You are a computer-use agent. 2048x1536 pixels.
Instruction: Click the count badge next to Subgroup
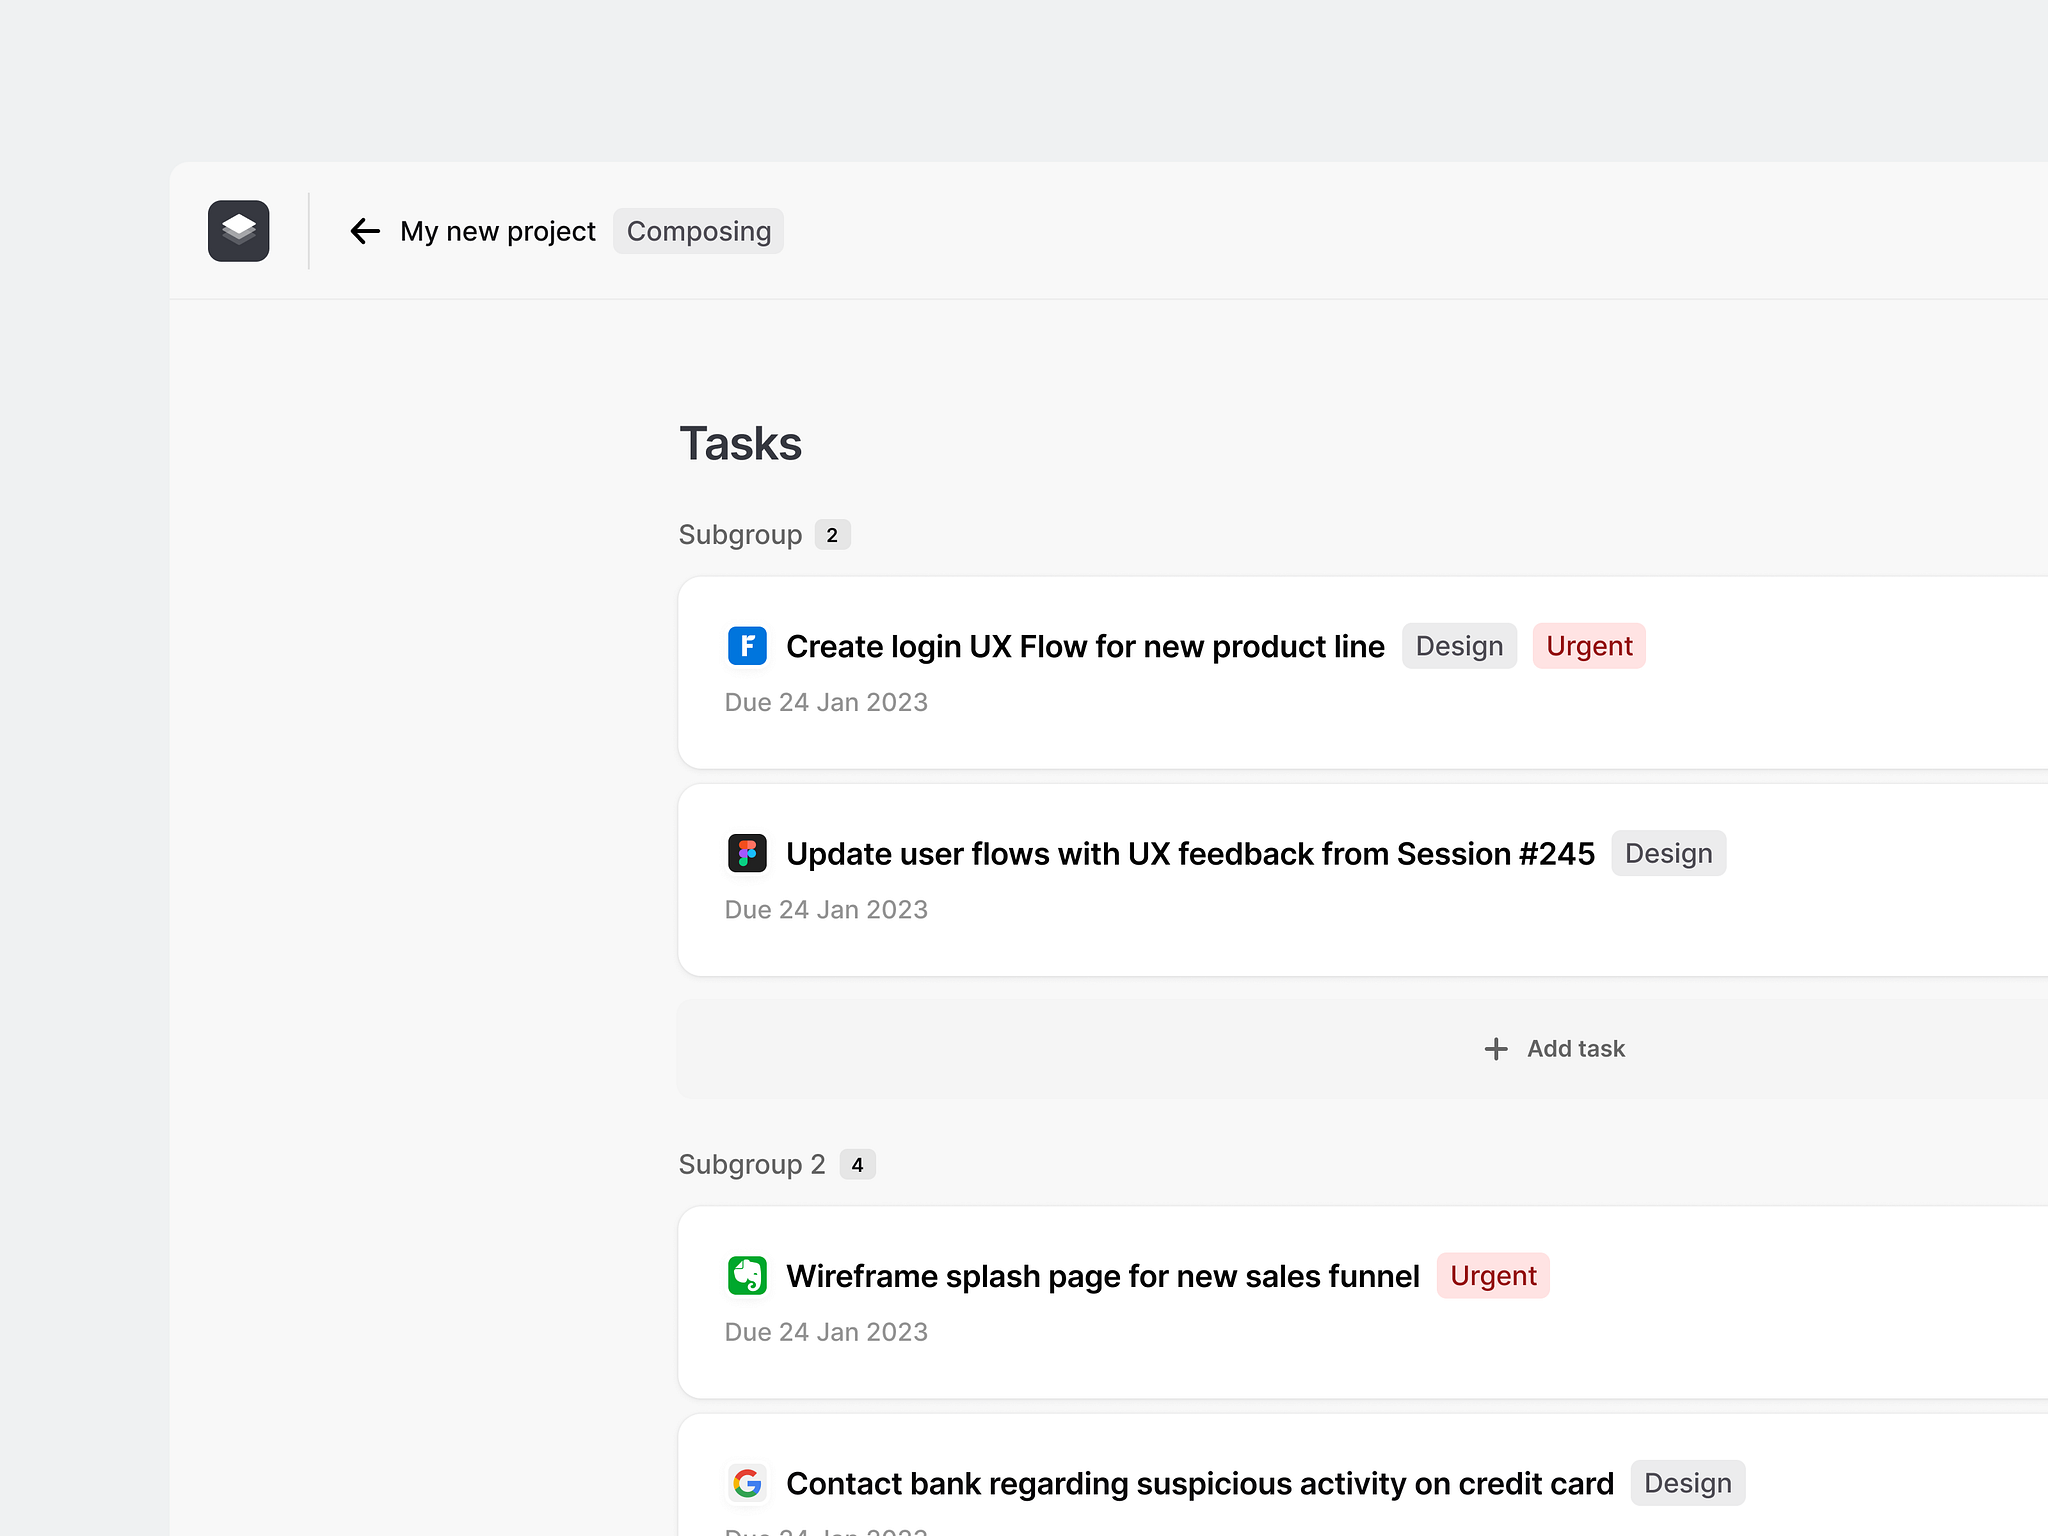832,534
